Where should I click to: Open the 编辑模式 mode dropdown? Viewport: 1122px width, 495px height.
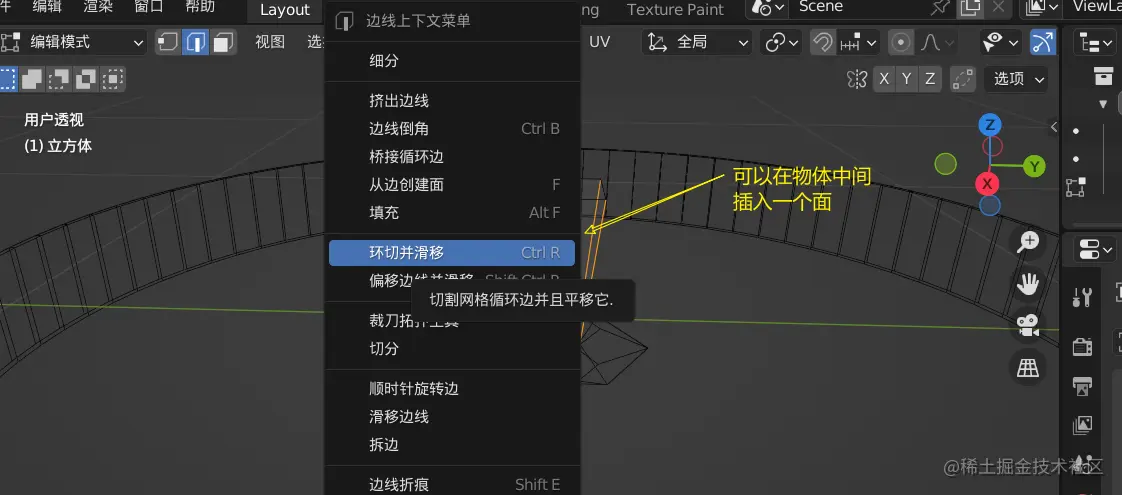(74, 42)
